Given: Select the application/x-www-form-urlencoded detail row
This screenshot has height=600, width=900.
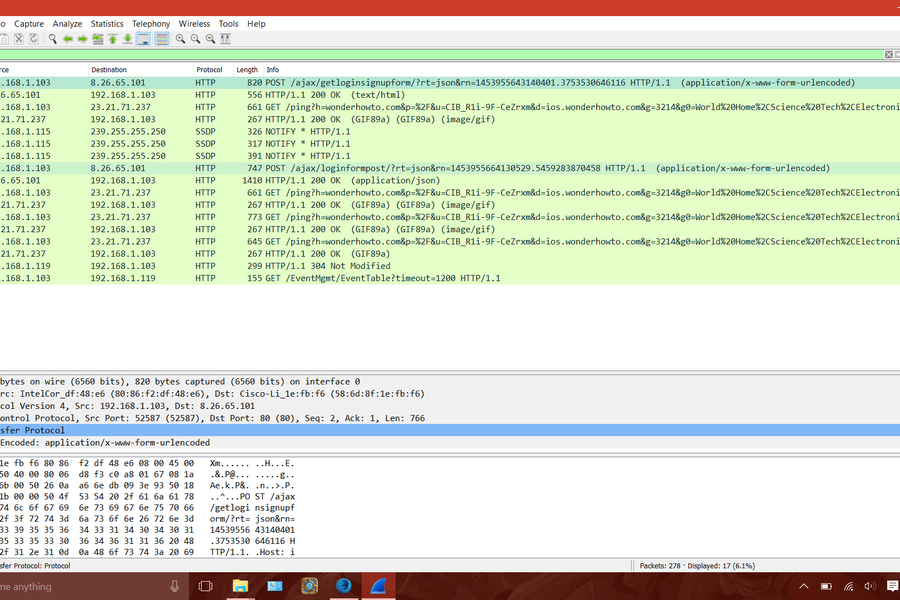Looking at the screenshot, I should click(x=450, y=443).
